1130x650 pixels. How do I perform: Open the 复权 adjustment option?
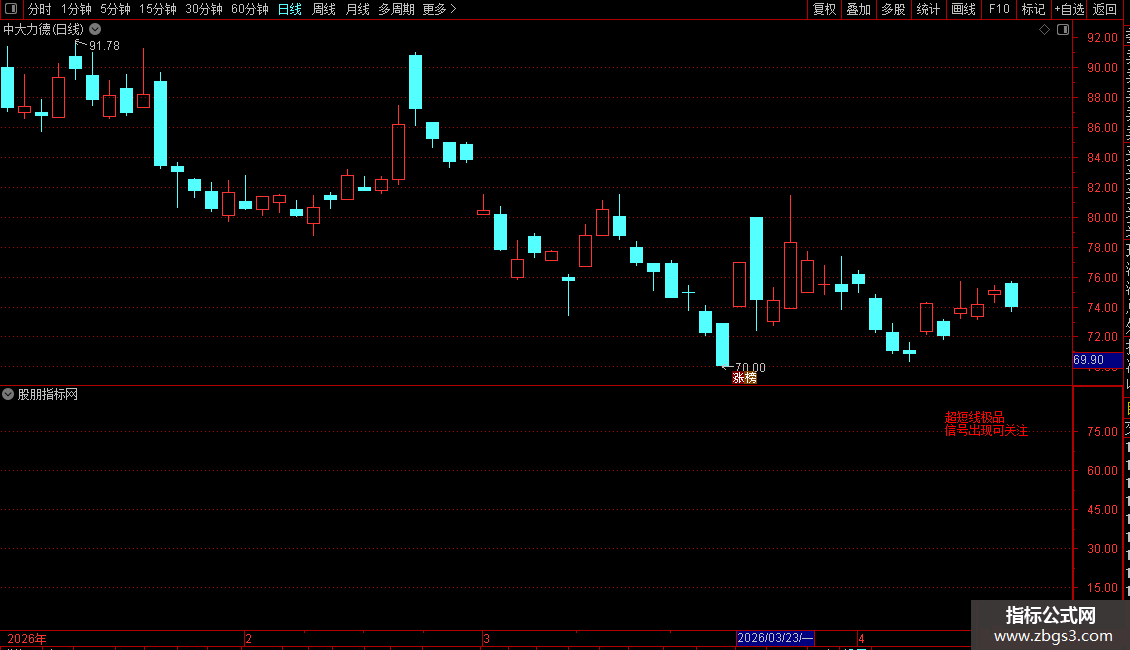pos(824,9)
